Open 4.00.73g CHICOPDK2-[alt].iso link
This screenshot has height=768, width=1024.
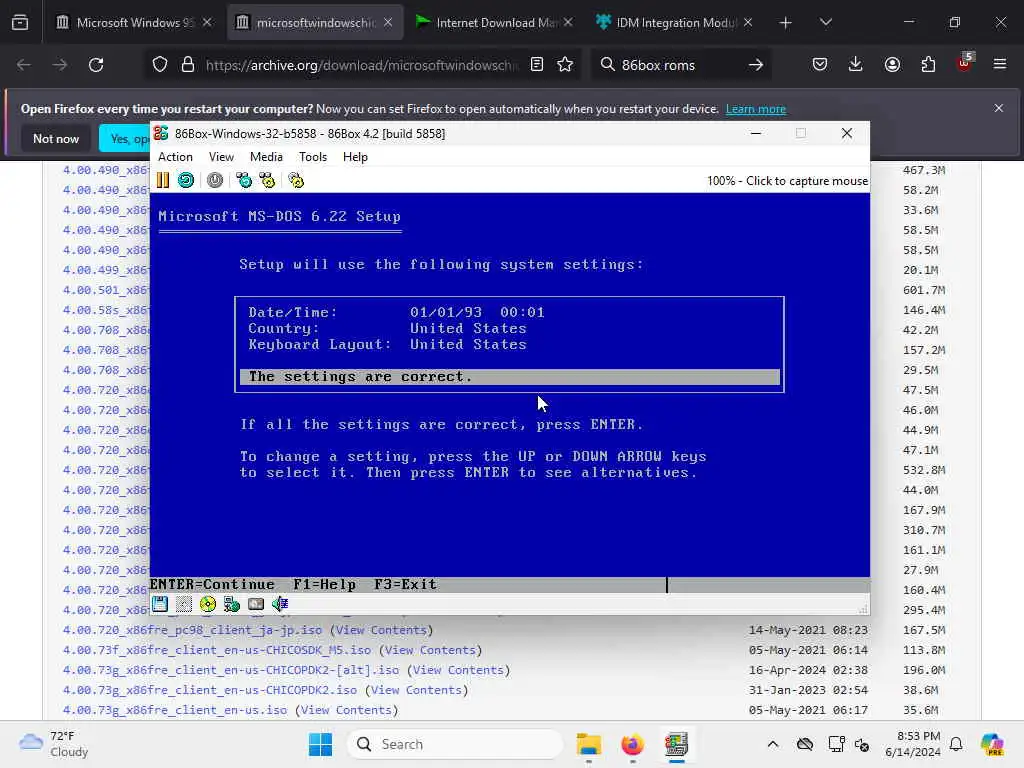pos(231,670)
